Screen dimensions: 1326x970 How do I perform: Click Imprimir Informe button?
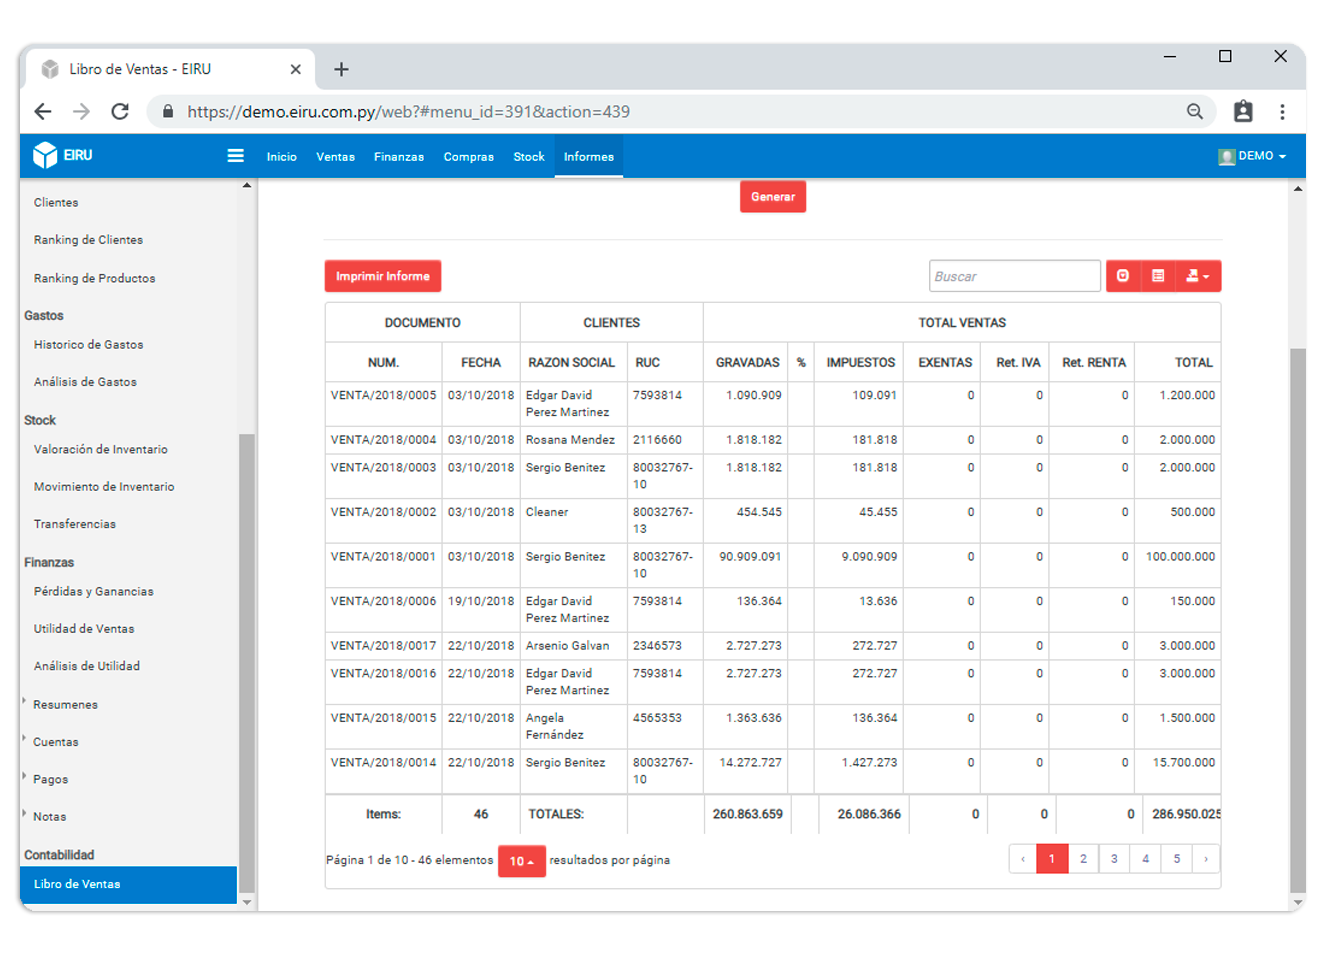(383, 276)
